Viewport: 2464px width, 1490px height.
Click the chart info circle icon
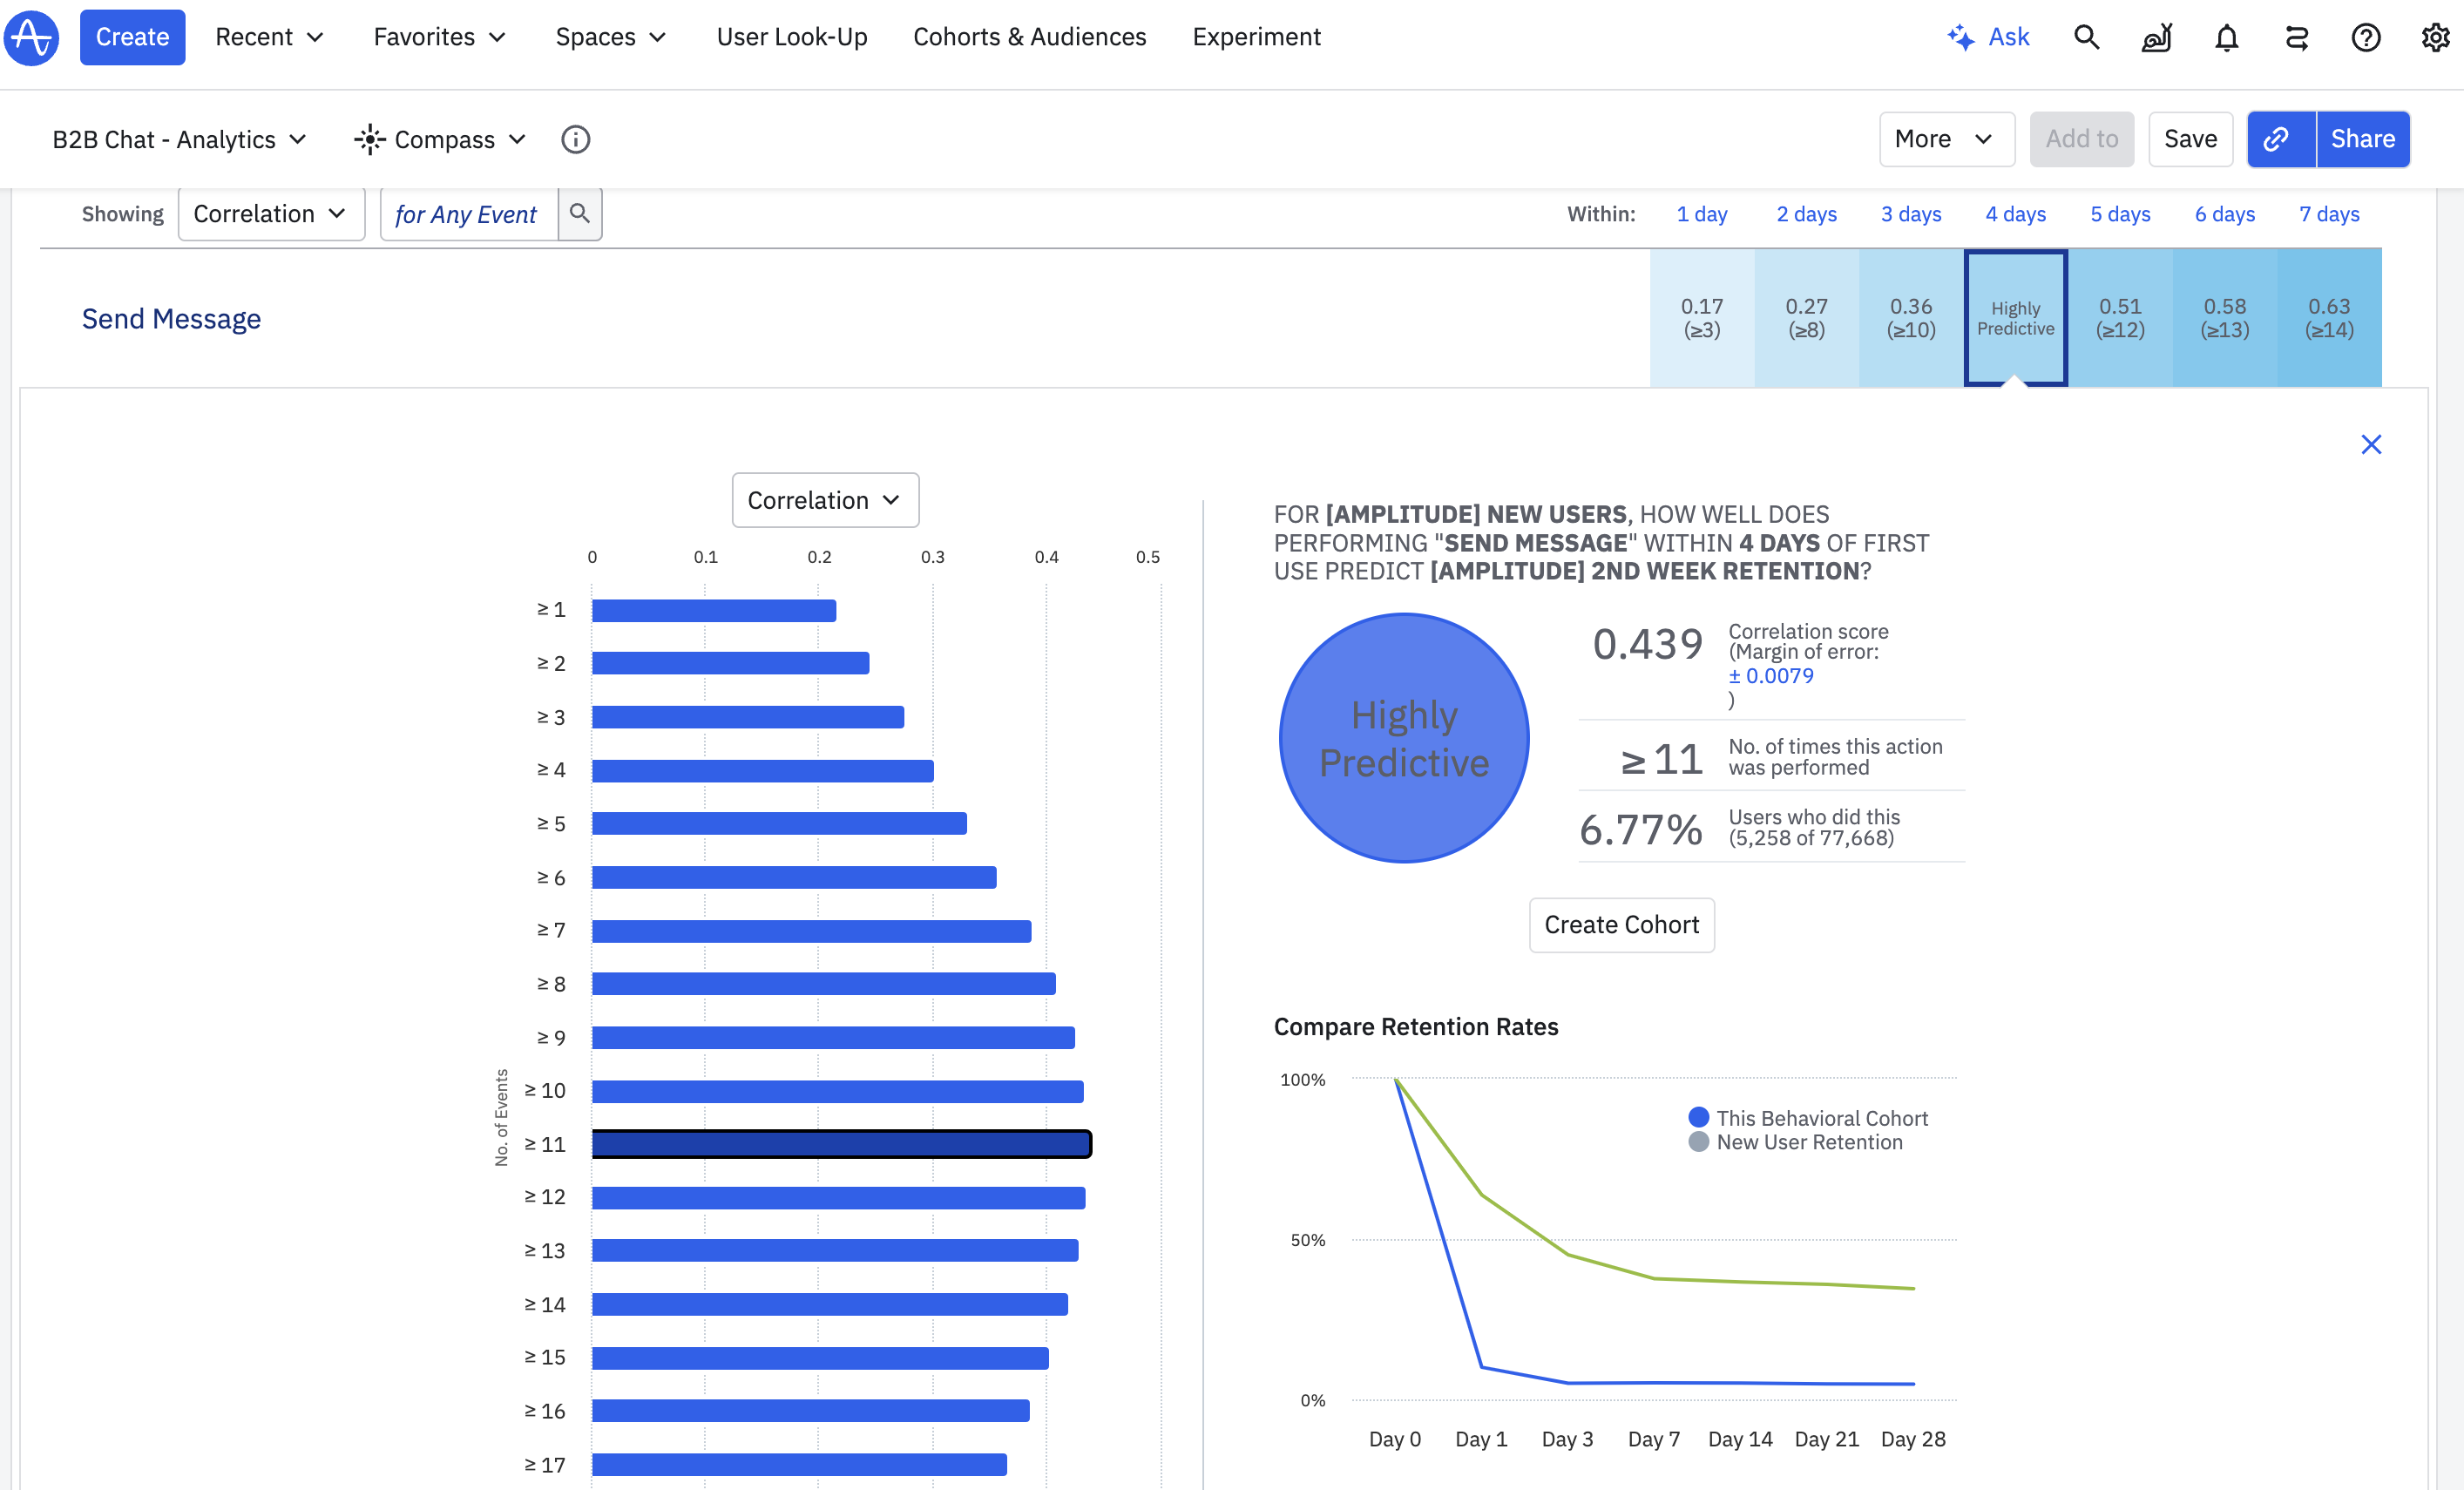pyautogui.click(x=575, y=139)
